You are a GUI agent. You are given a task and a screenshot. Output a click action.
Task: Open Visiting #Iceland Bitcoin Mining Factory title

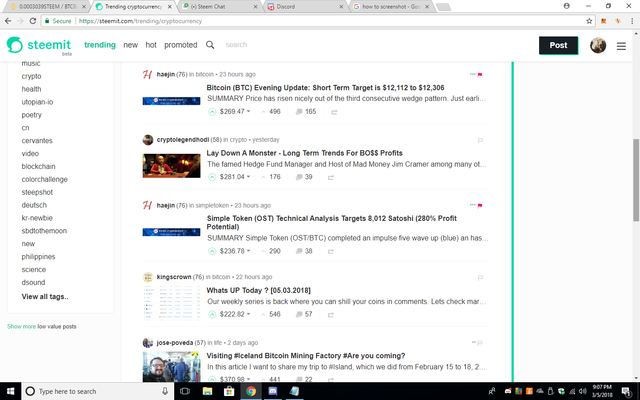click(306, 356)
